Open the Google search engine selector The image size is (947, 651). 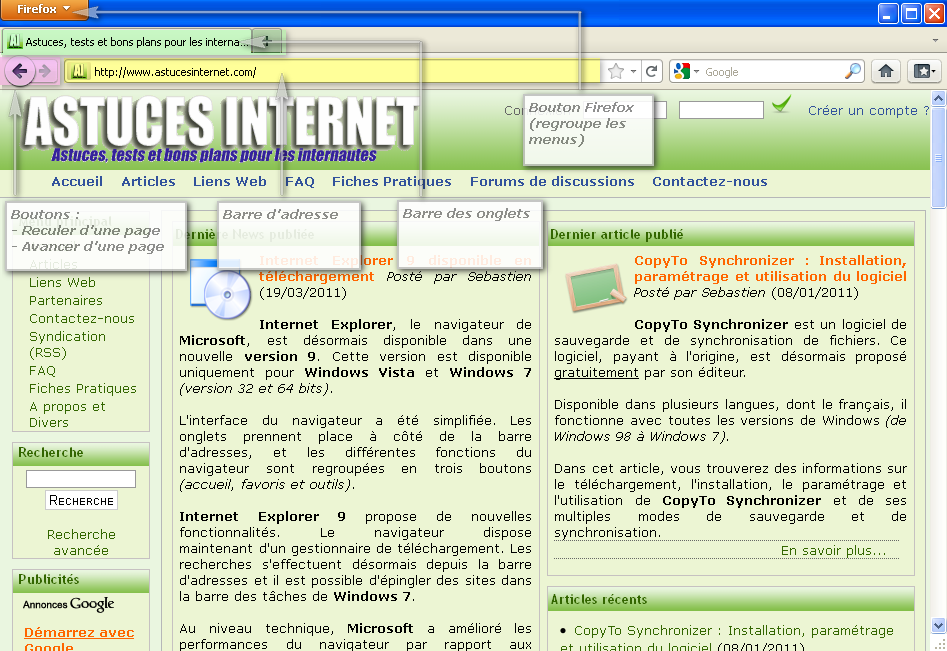click(x=686, y=72)
